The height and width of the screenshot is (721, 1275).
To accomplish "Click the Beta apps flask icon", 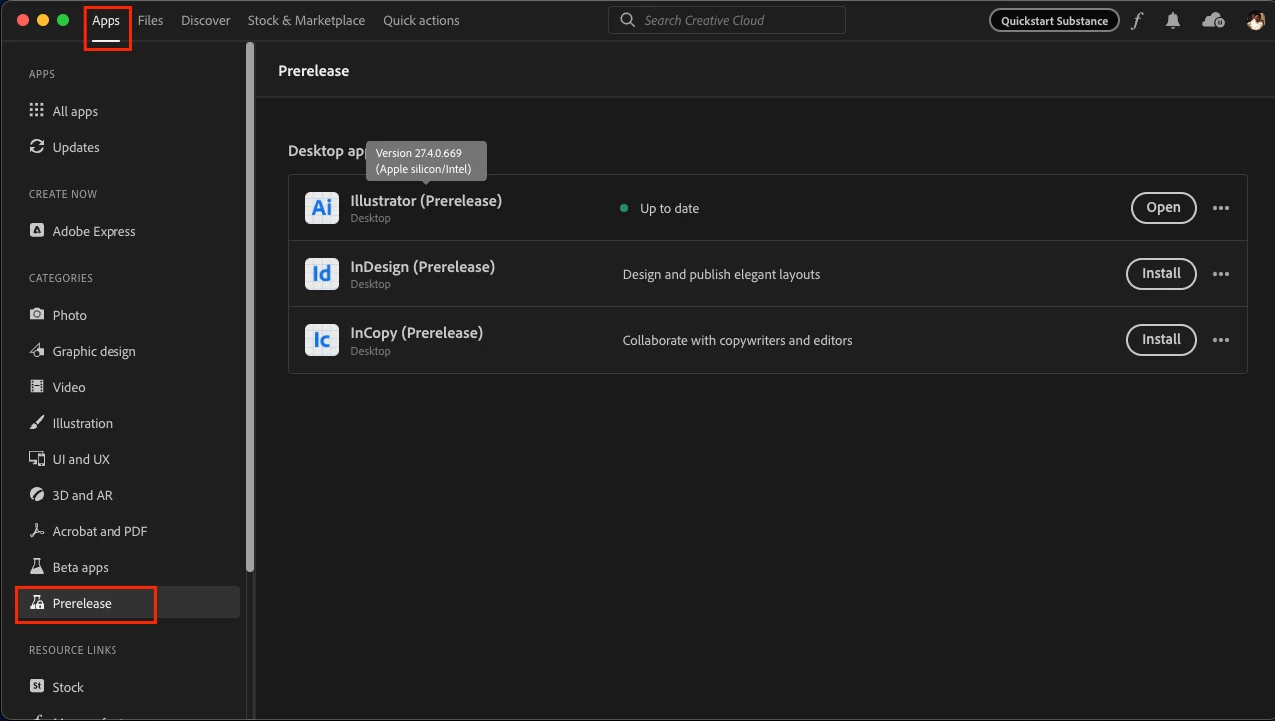I will tap(37, 567).
